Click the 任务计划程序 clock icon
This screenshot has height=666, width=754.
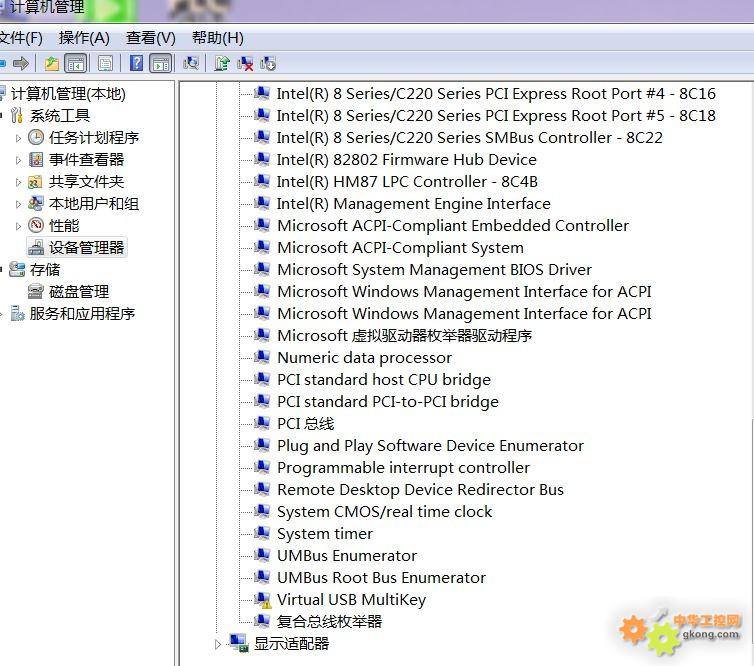pyautogui.click(x=36, y=138)
